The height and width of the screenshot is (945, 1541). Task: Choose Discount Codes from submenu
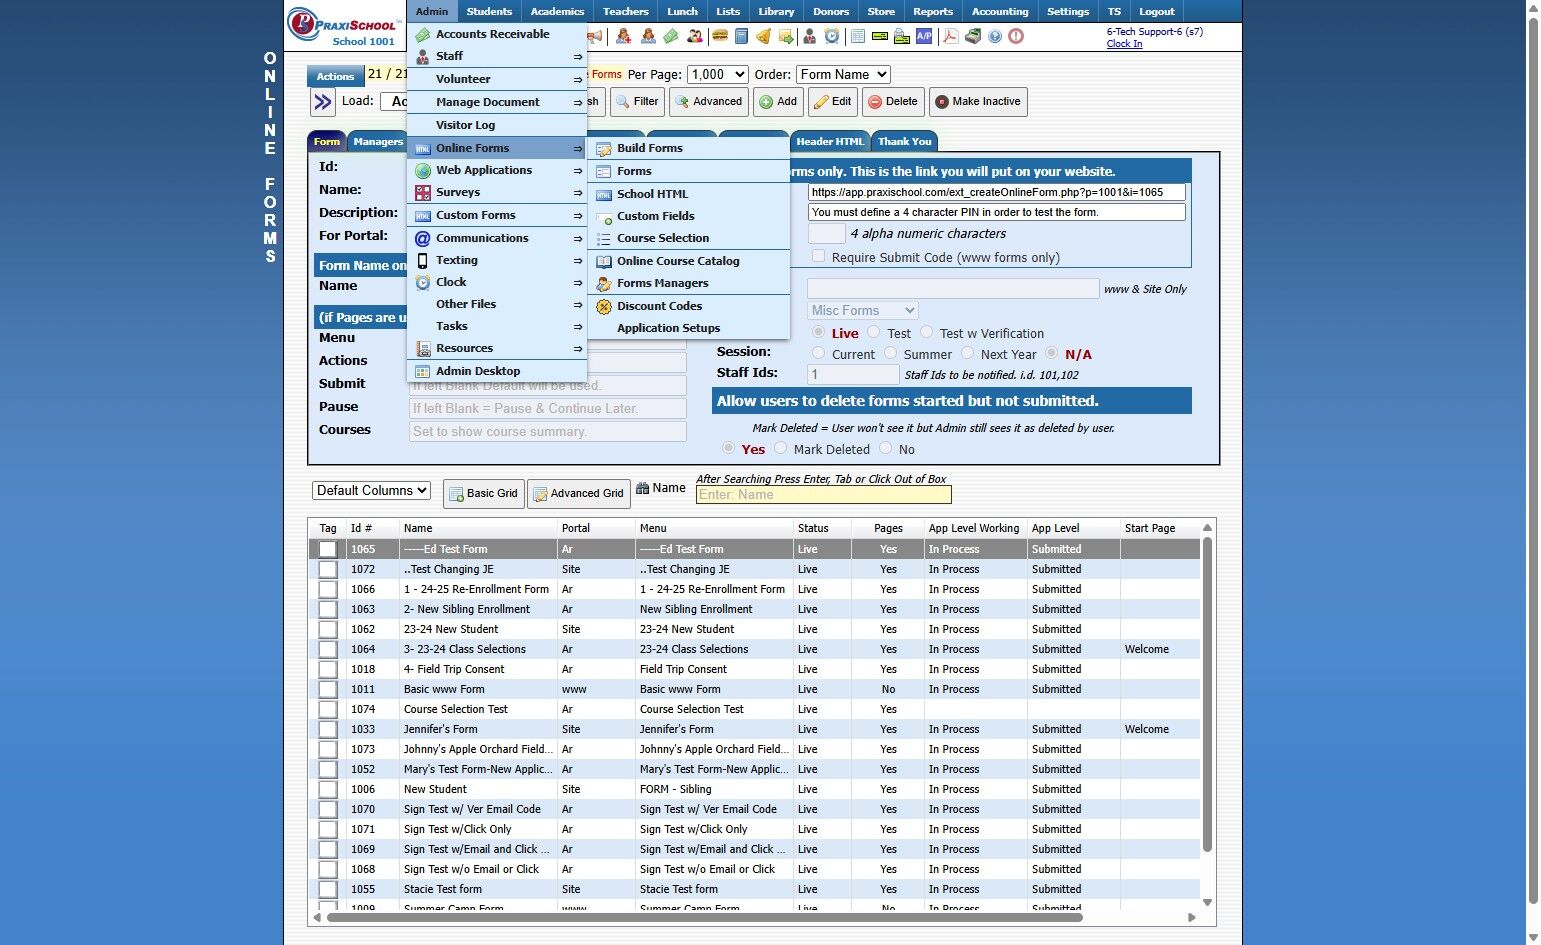(x=689, y=306)
